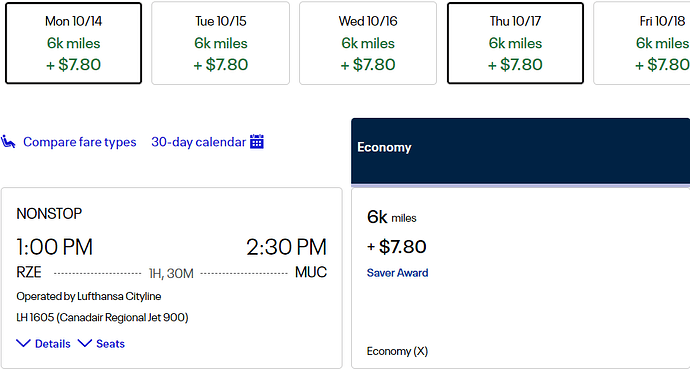
Task: Pick the Thu 10/17 date card
Action: (x=515, y=43)
